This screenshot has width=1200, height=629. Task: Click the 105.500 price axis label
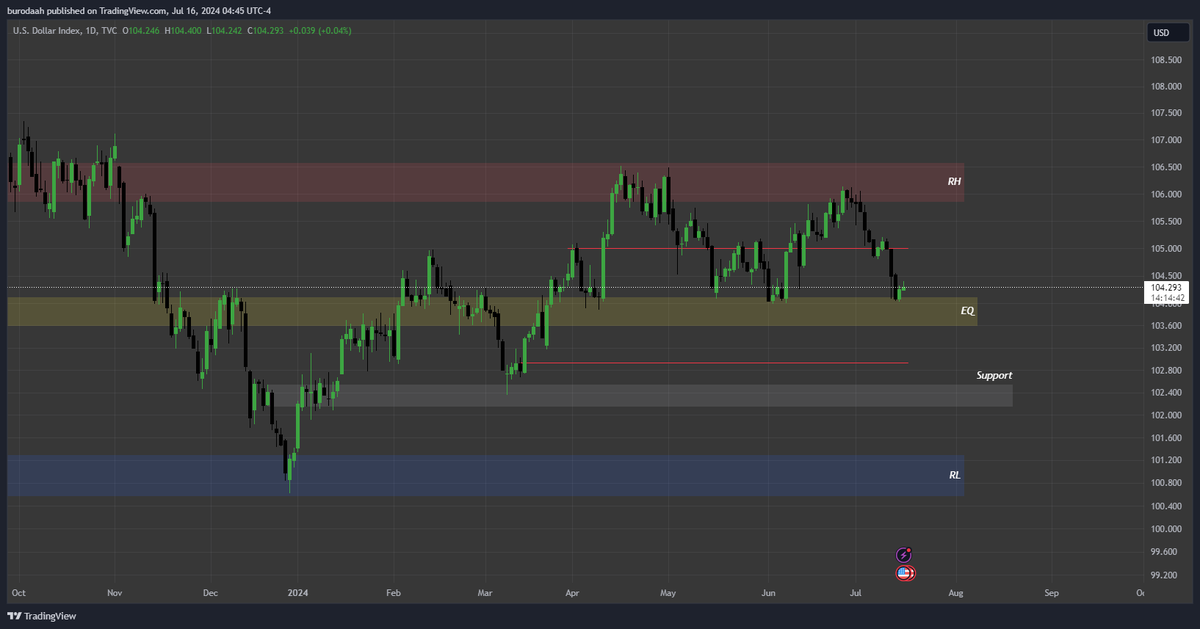pyautogui.click(x=1166, y=221)
